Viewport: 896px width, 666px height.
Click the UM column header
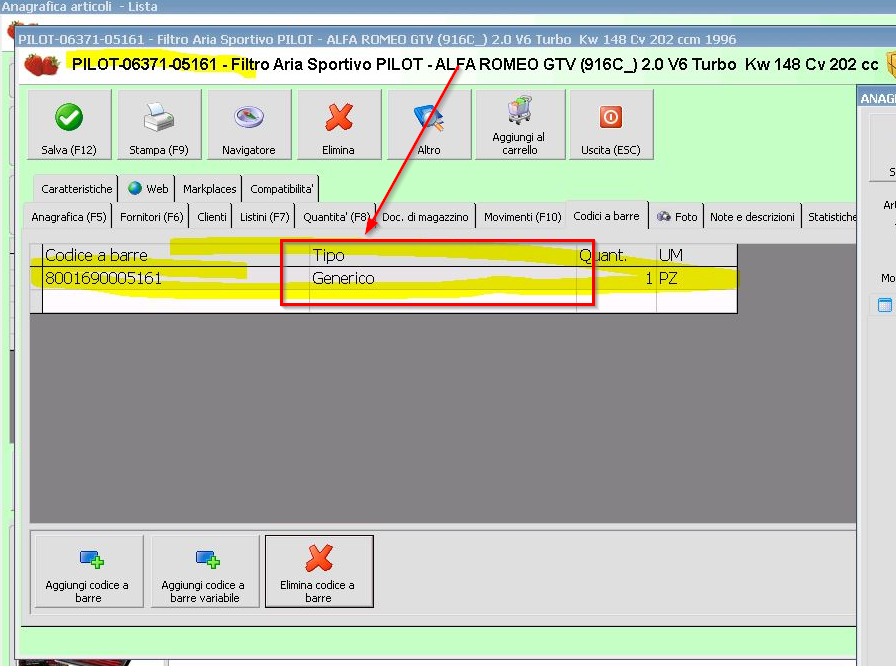pyautogui.click(x=697, y=255)
